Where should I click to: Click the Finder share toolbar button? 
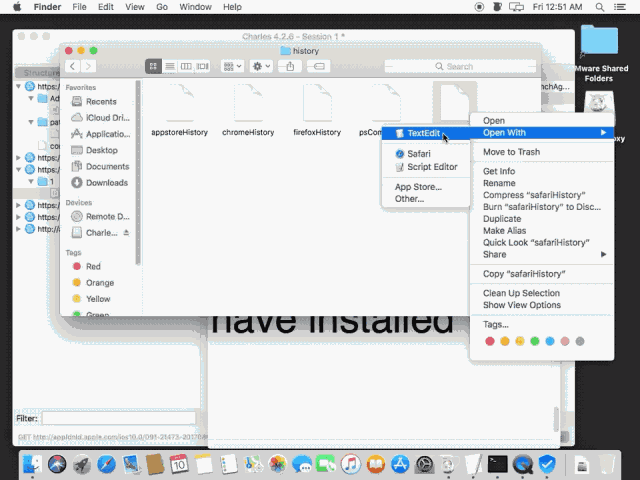point(290,66)
